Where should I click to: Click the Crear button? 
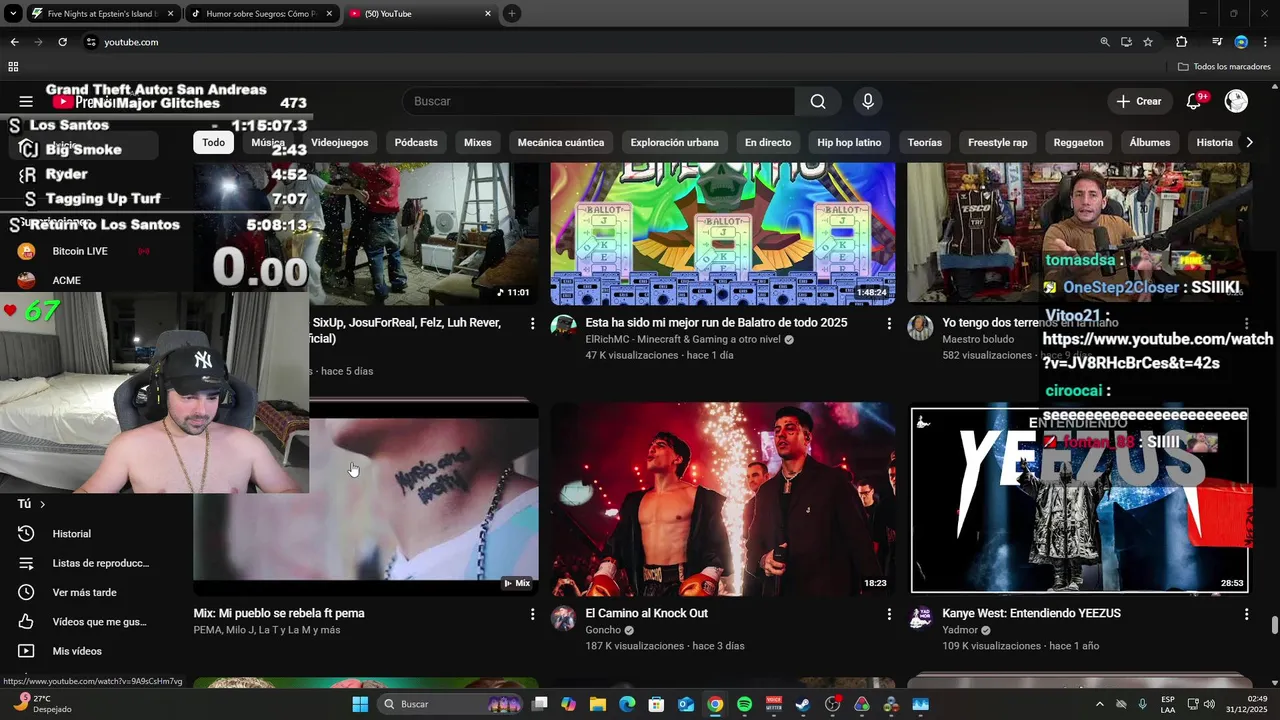point(1139,101)
